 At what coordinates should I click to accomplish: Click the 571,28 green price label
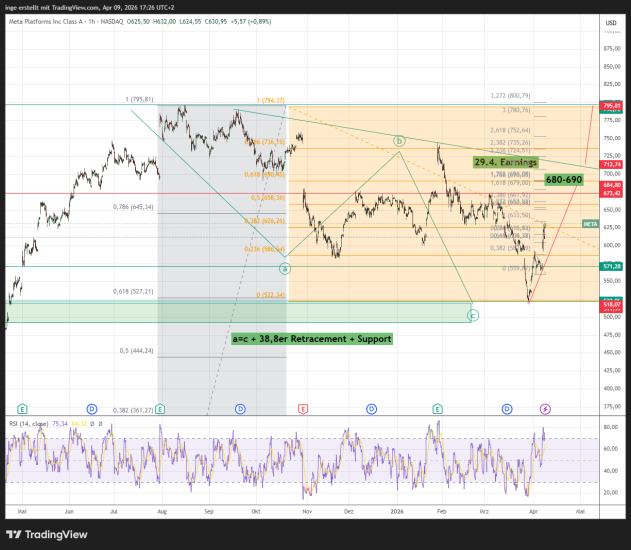pyautogui.click(x=611, y=266)
